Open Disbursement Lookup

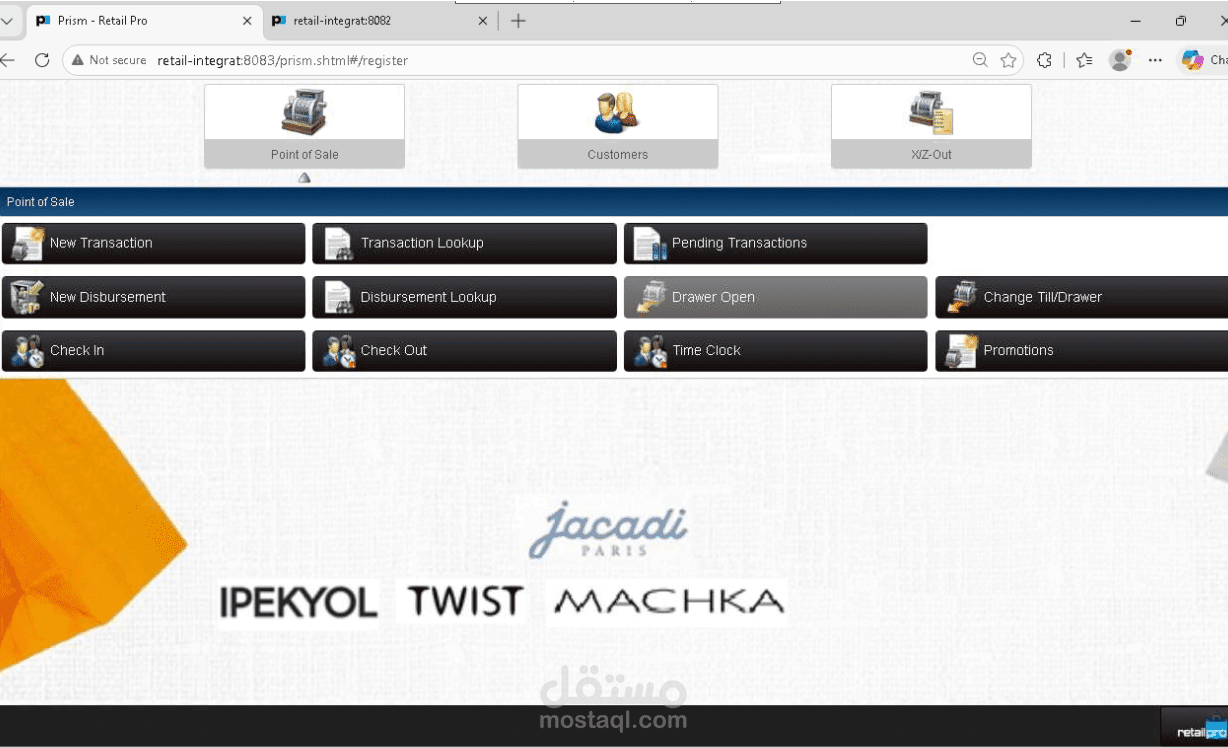click(x=464, y=297)
